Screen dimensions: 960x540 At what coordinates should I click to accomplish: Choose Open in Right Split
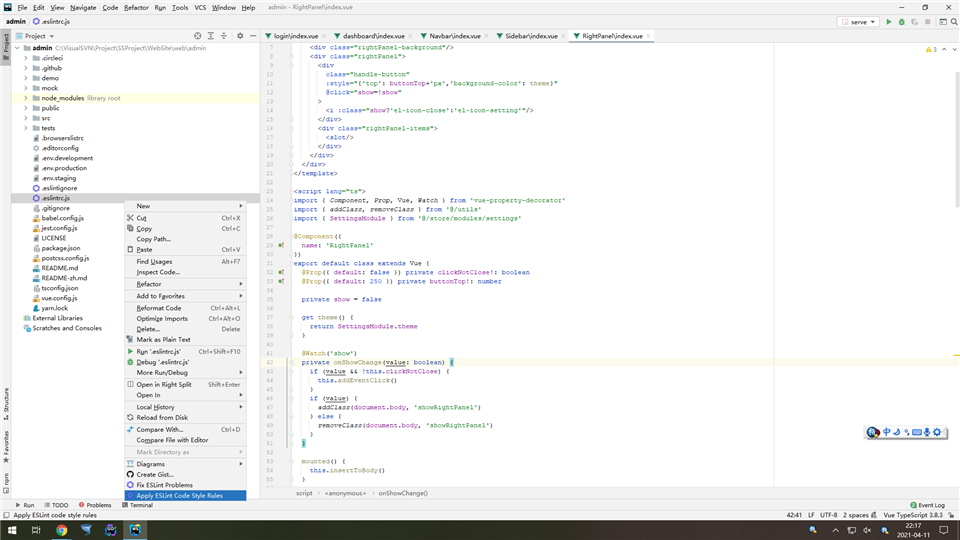[x=186, y=384]
